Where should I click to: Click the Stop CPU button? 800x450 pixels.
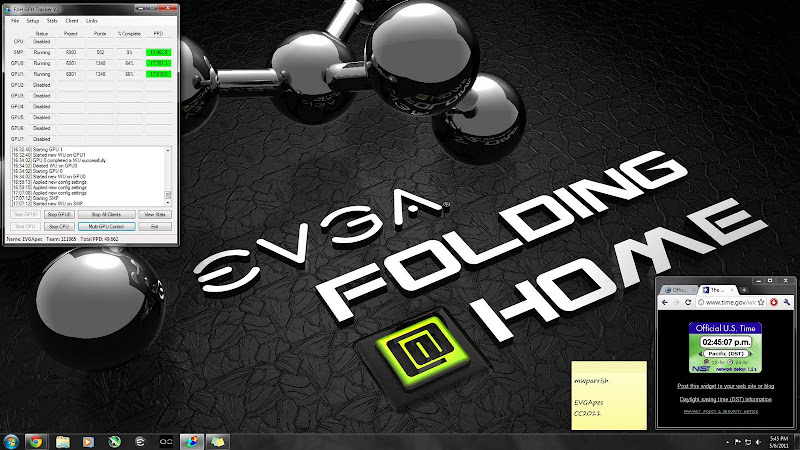pos(60,226)
